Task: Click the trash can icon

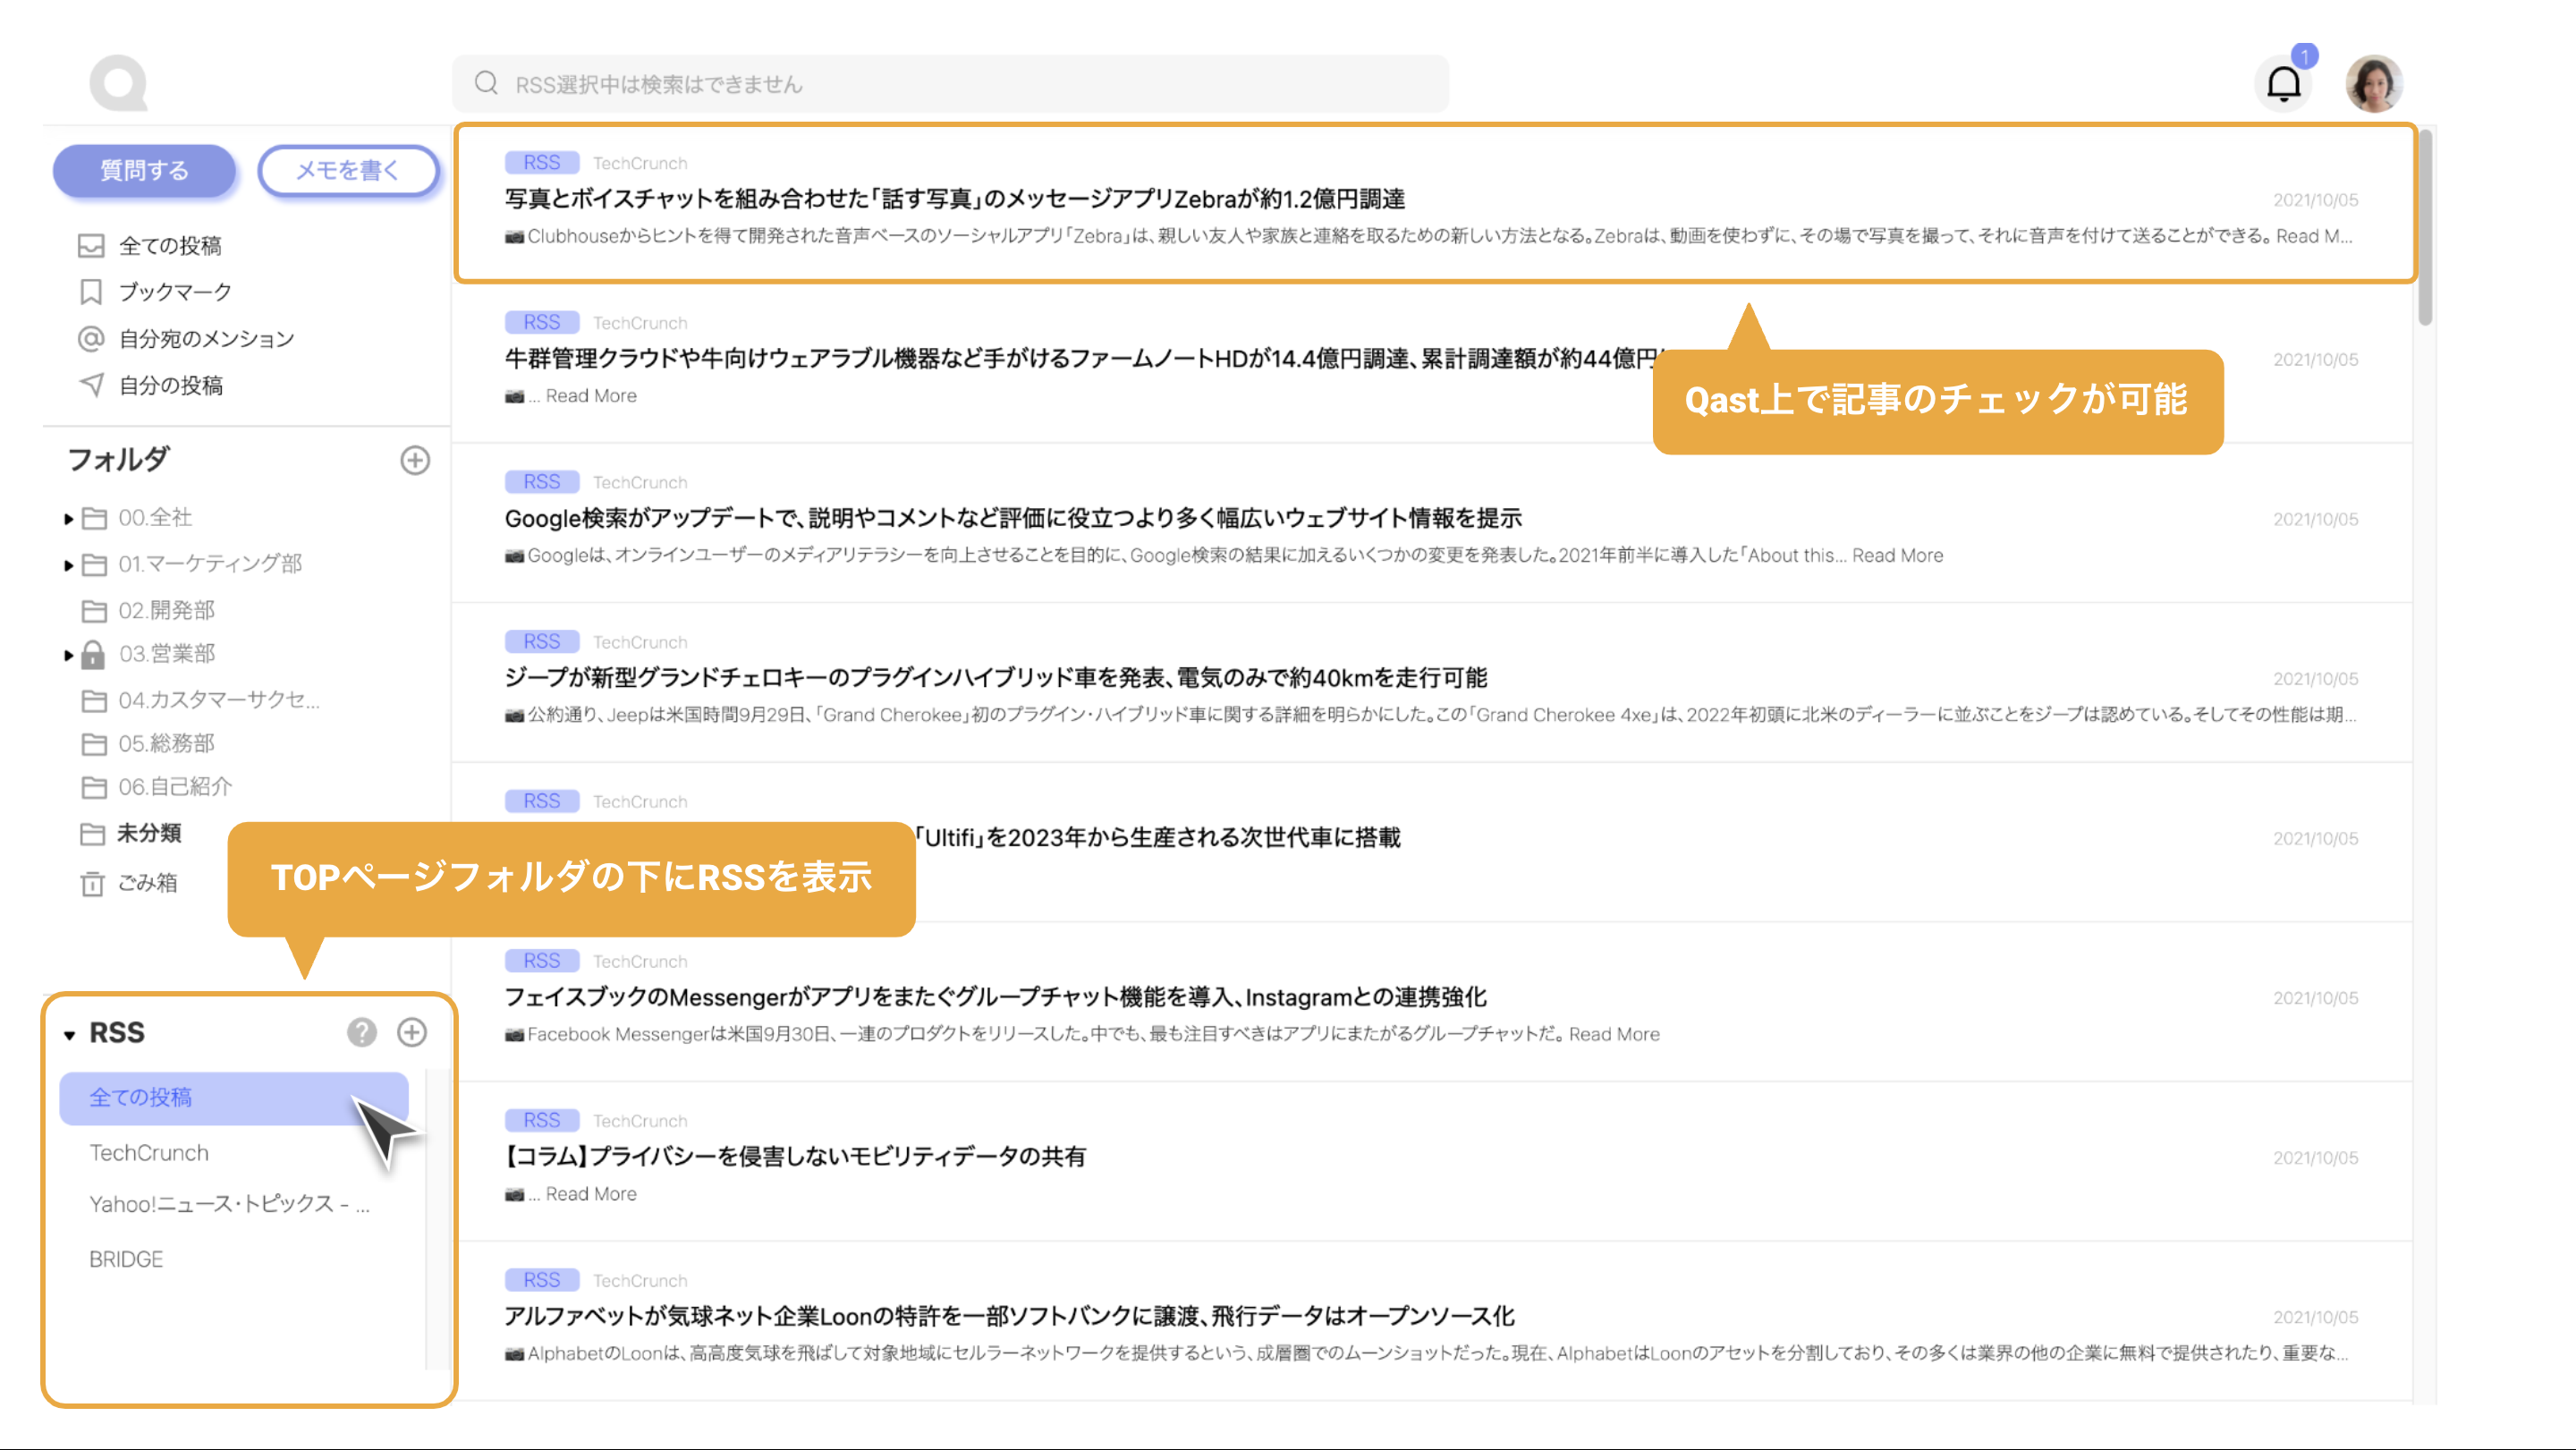Action: click(92, 883)
